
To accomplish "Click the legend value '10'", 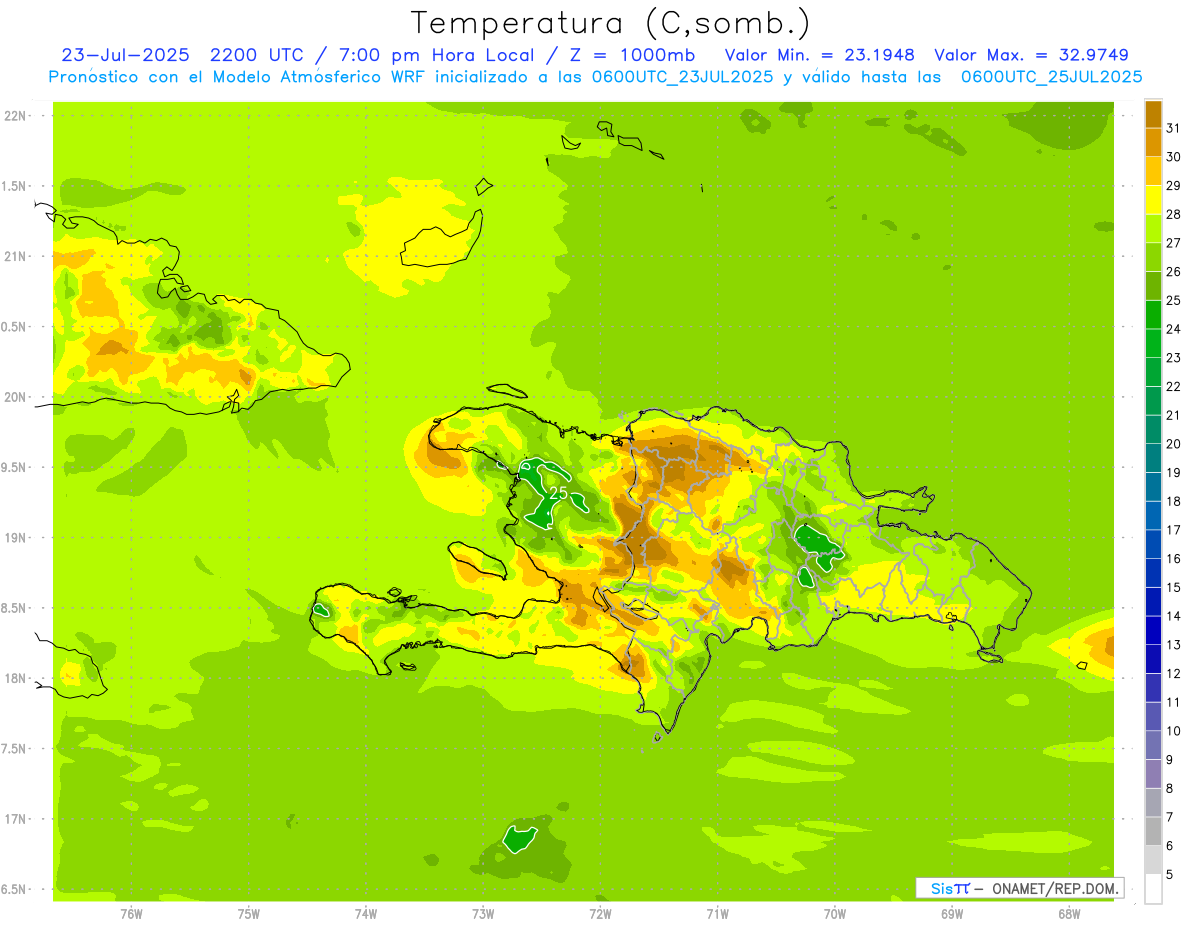I will tap(1173, 731).
